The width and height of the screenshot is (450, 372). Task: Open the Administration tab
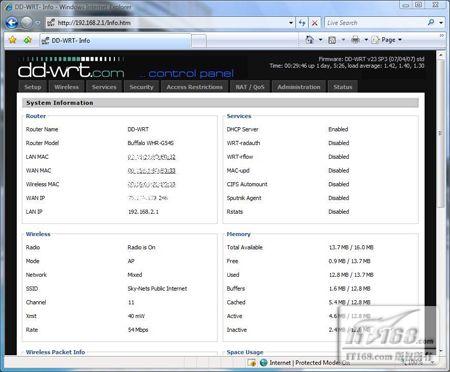coord(299,87)
